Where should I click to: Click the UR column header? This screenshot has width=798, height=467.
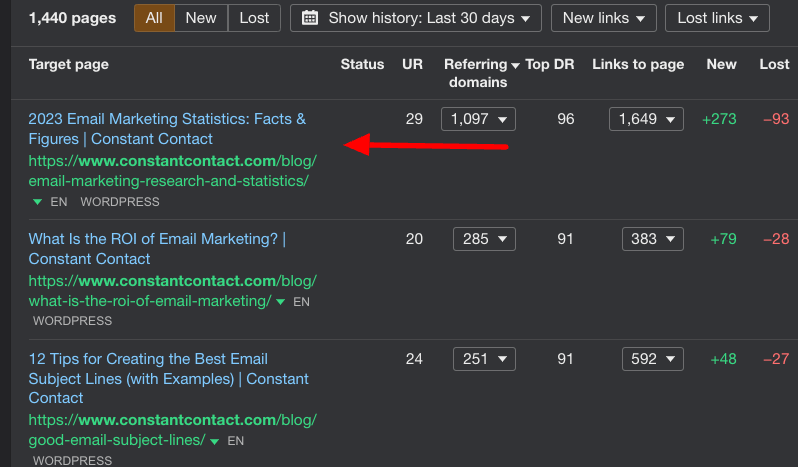(412, 64)
